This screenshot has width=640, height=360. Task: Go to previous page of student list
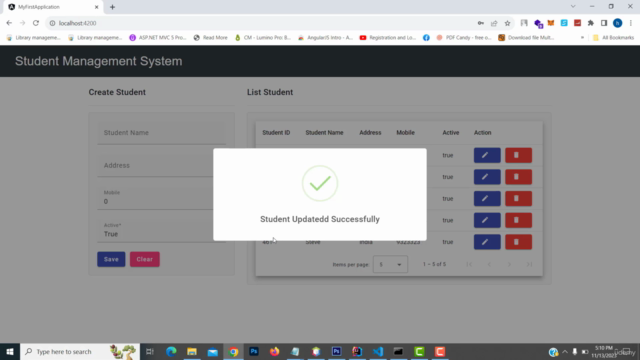[489, 264]
